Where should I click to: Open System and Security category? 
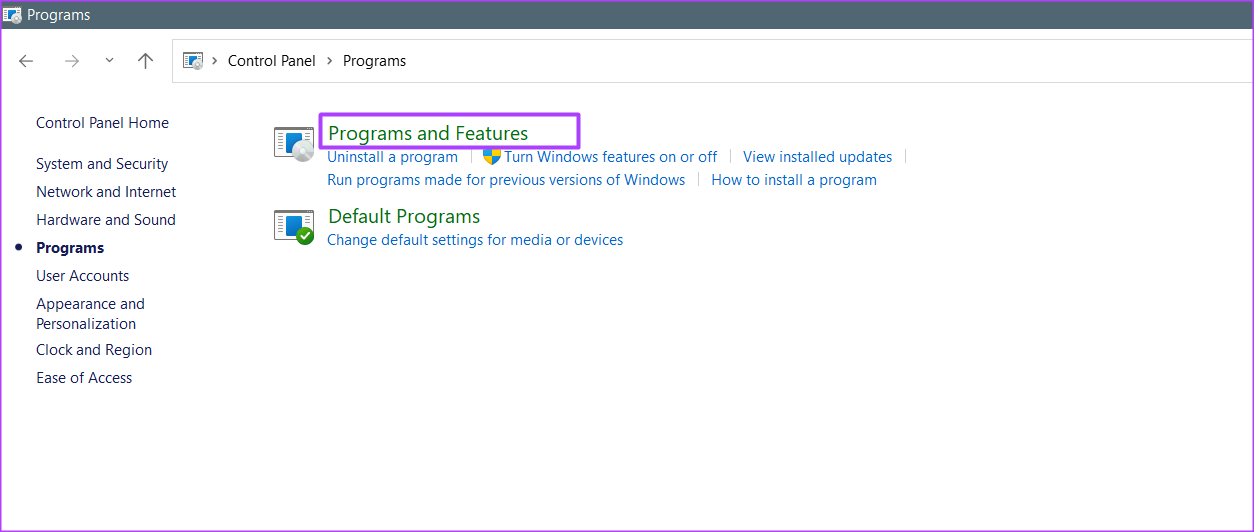[102, 164]
